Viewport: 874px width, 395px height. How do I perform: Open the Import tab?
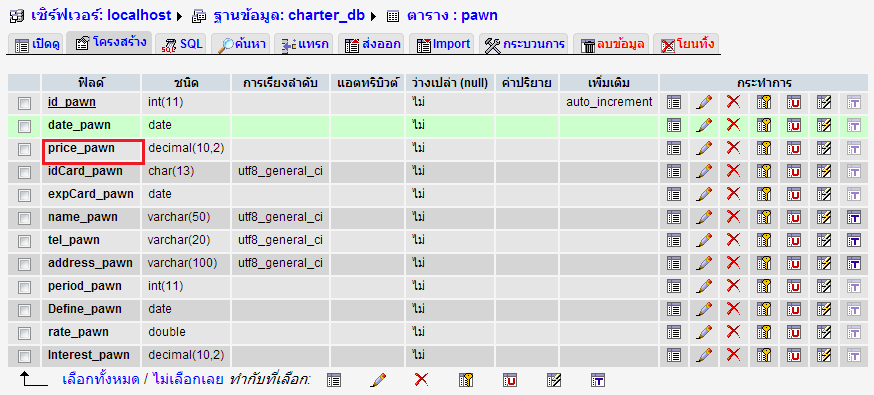[443, 44]
